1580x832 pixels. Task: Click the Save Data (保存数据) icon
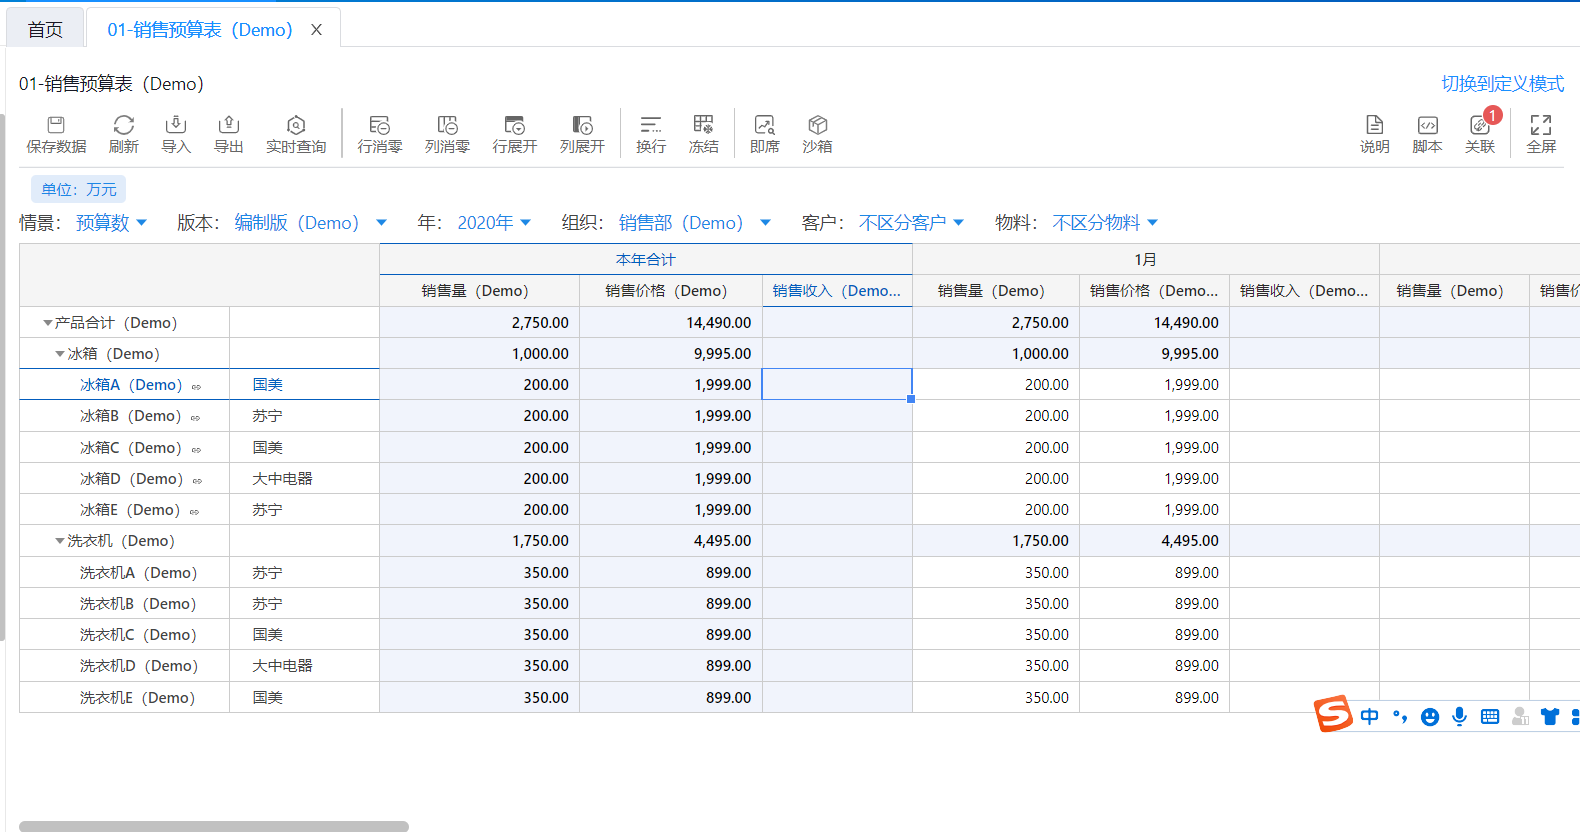[x=56, y=125]
